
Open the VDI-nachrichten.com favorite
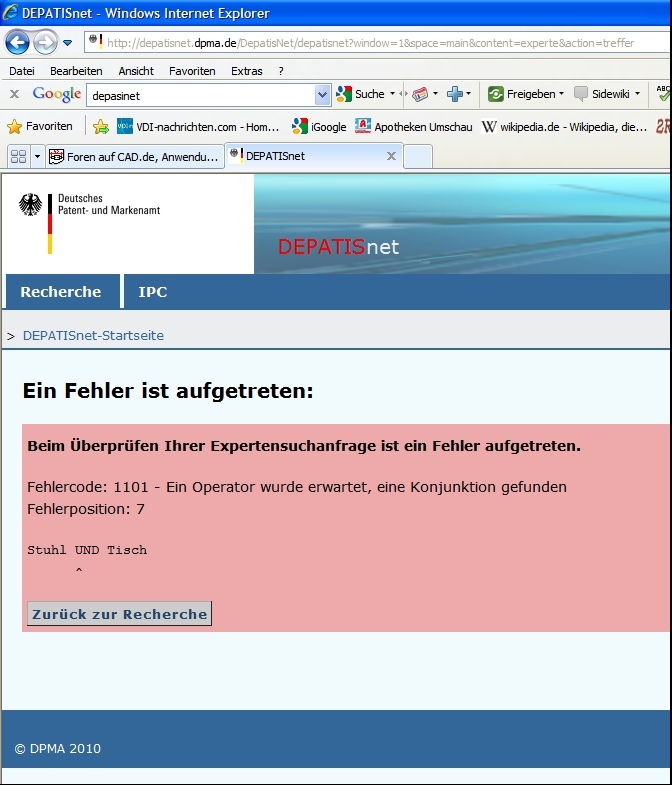[198, 127]
